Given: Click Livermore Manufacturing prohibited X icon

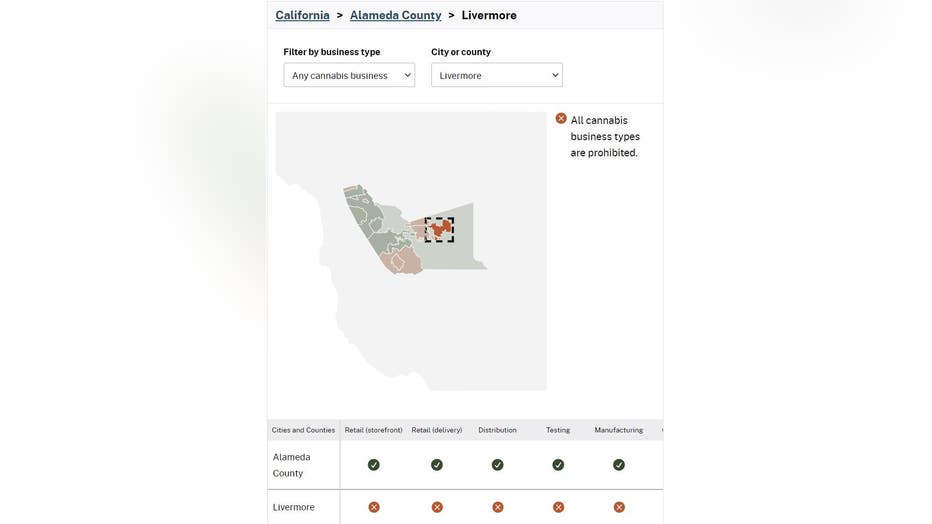Looking at the screenshot, I should [x=619, y=507].
